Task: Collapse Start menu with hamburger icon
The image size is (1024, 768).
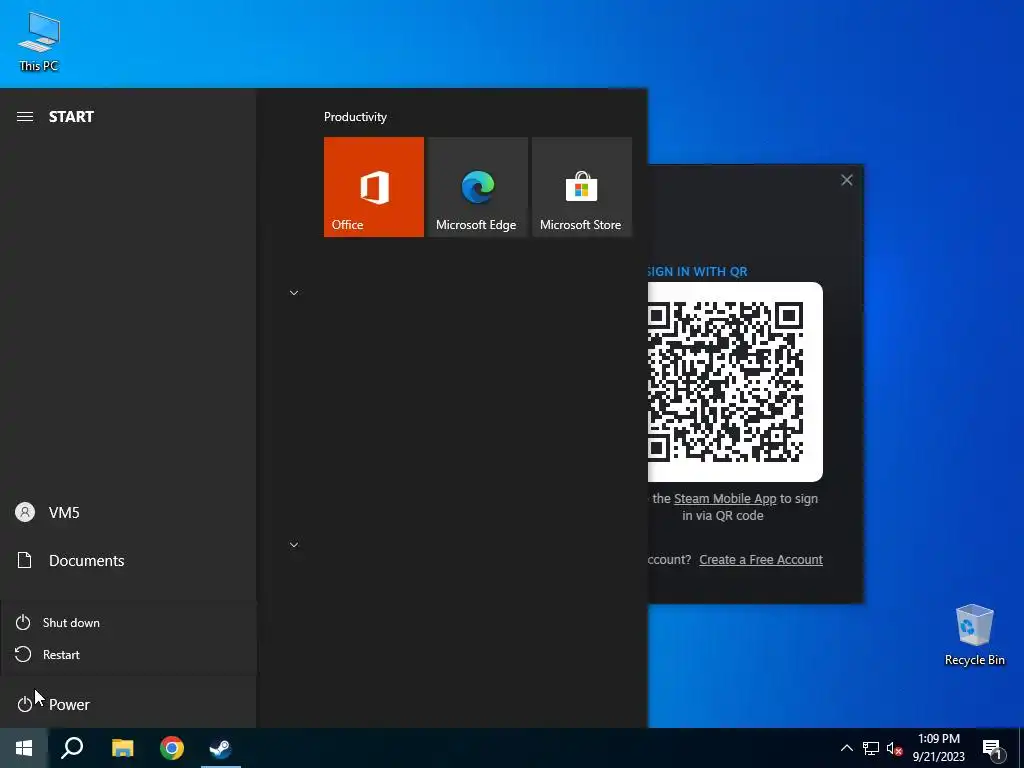Action: click(25, 117)
